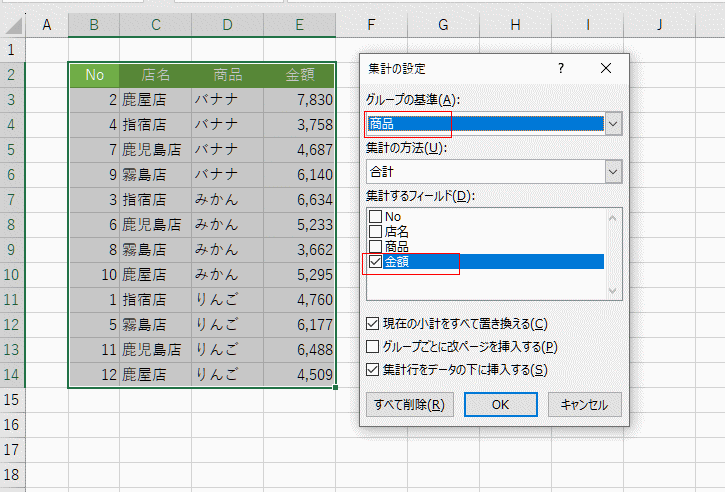Click cell with amount 6,488
The height and width of the screenshot is (492, 725).
(300, 350)
